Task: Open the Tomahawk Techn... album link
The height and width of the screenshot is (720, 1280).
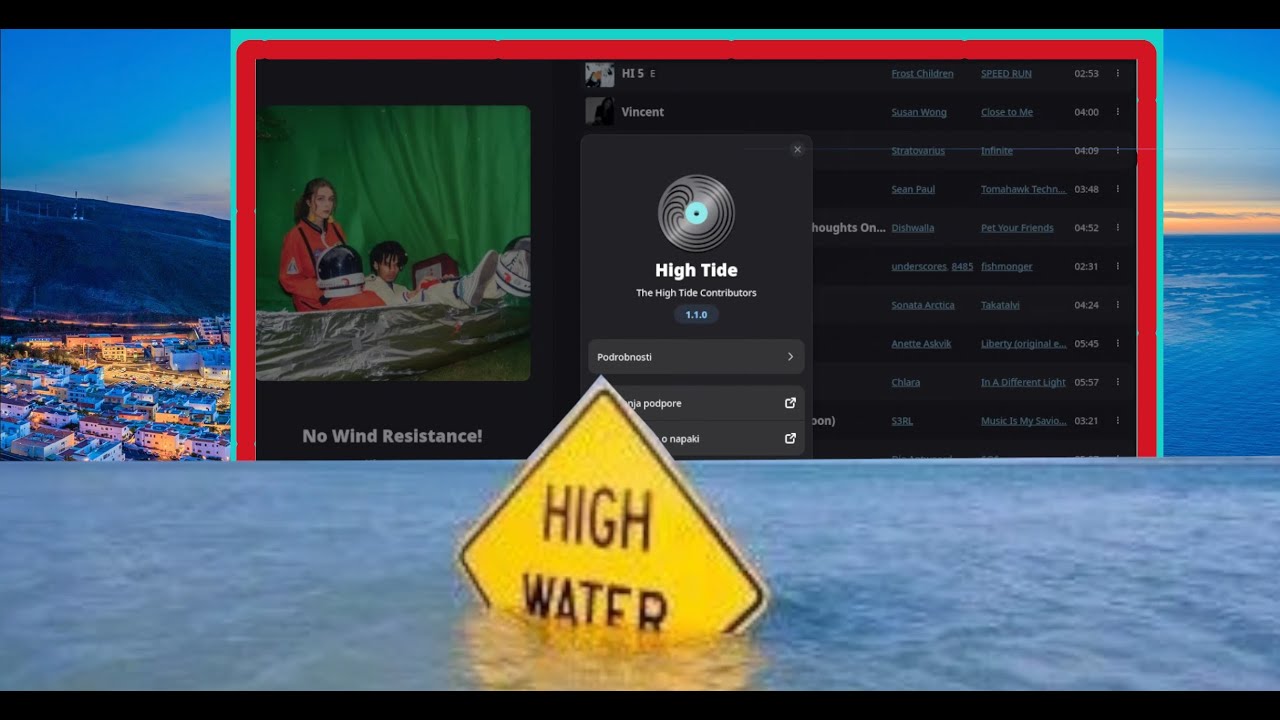Action: pyautogui.click(x=1023, y=189)
